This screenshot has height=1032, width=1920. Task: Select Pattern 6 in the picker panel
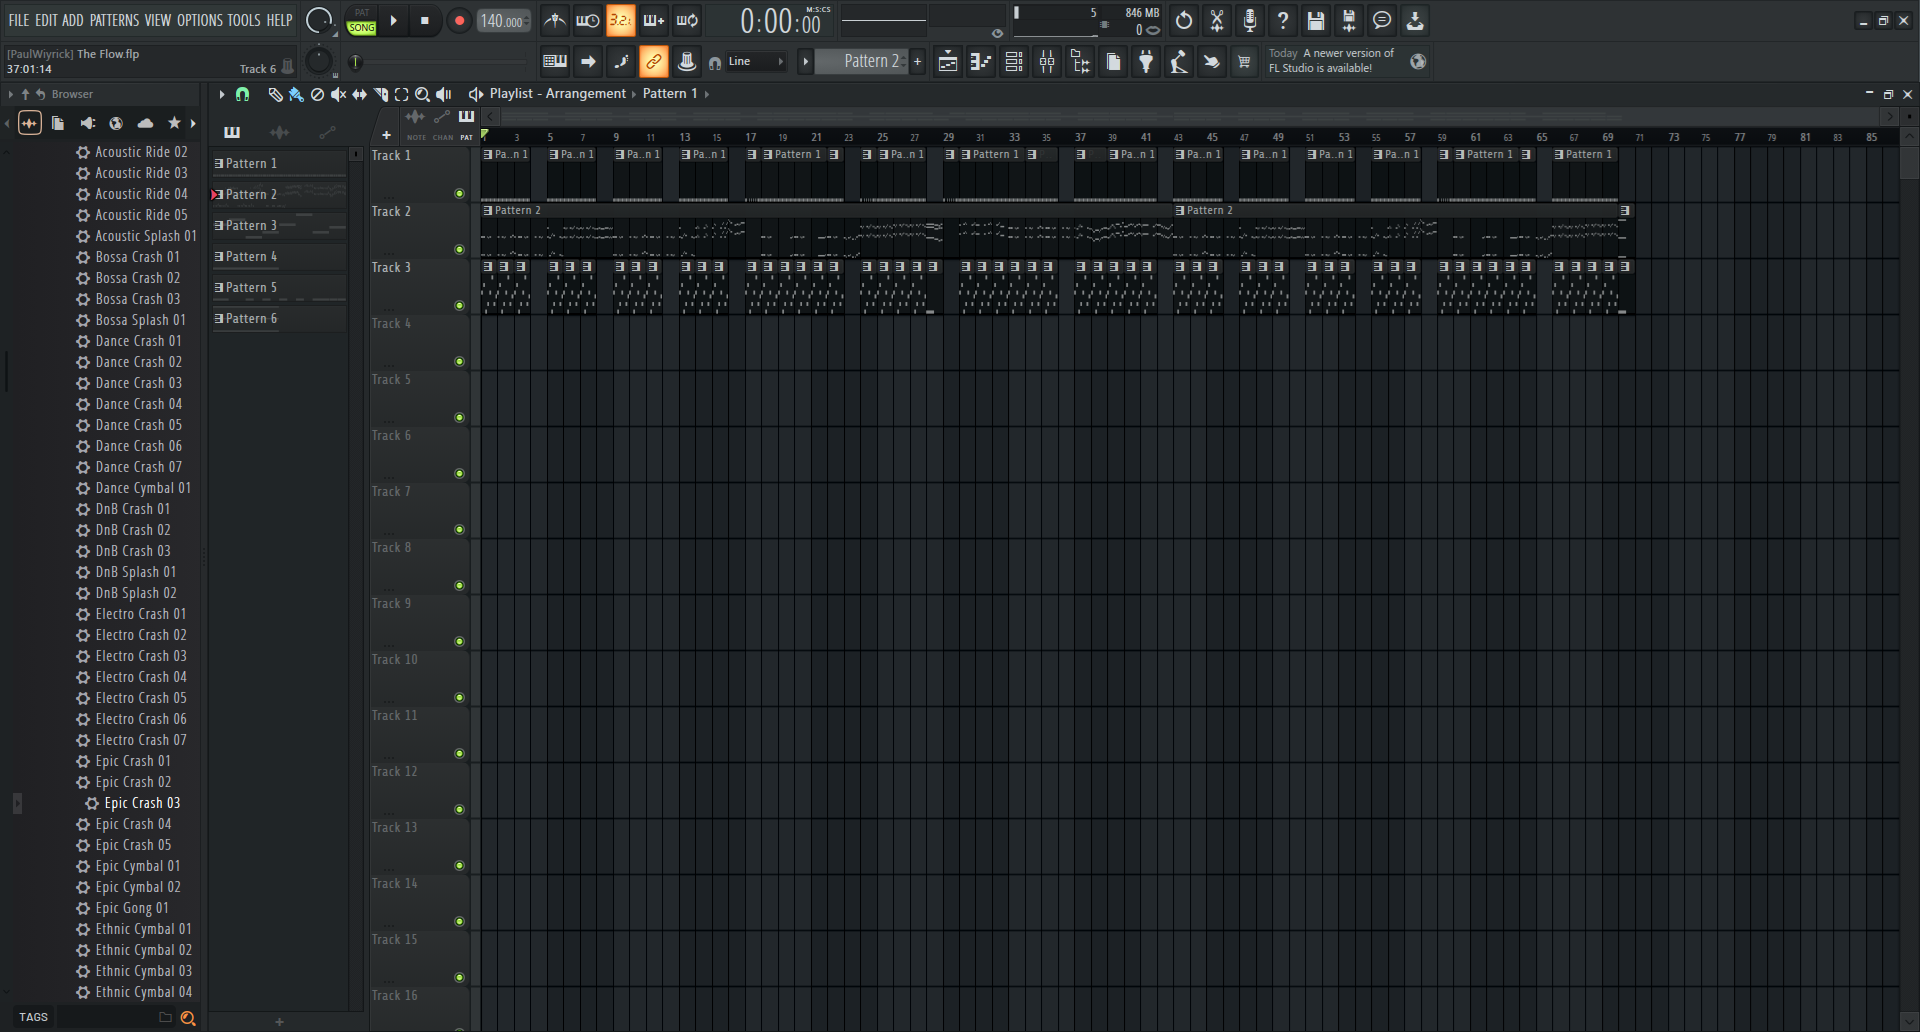click(x=279, y=318)
